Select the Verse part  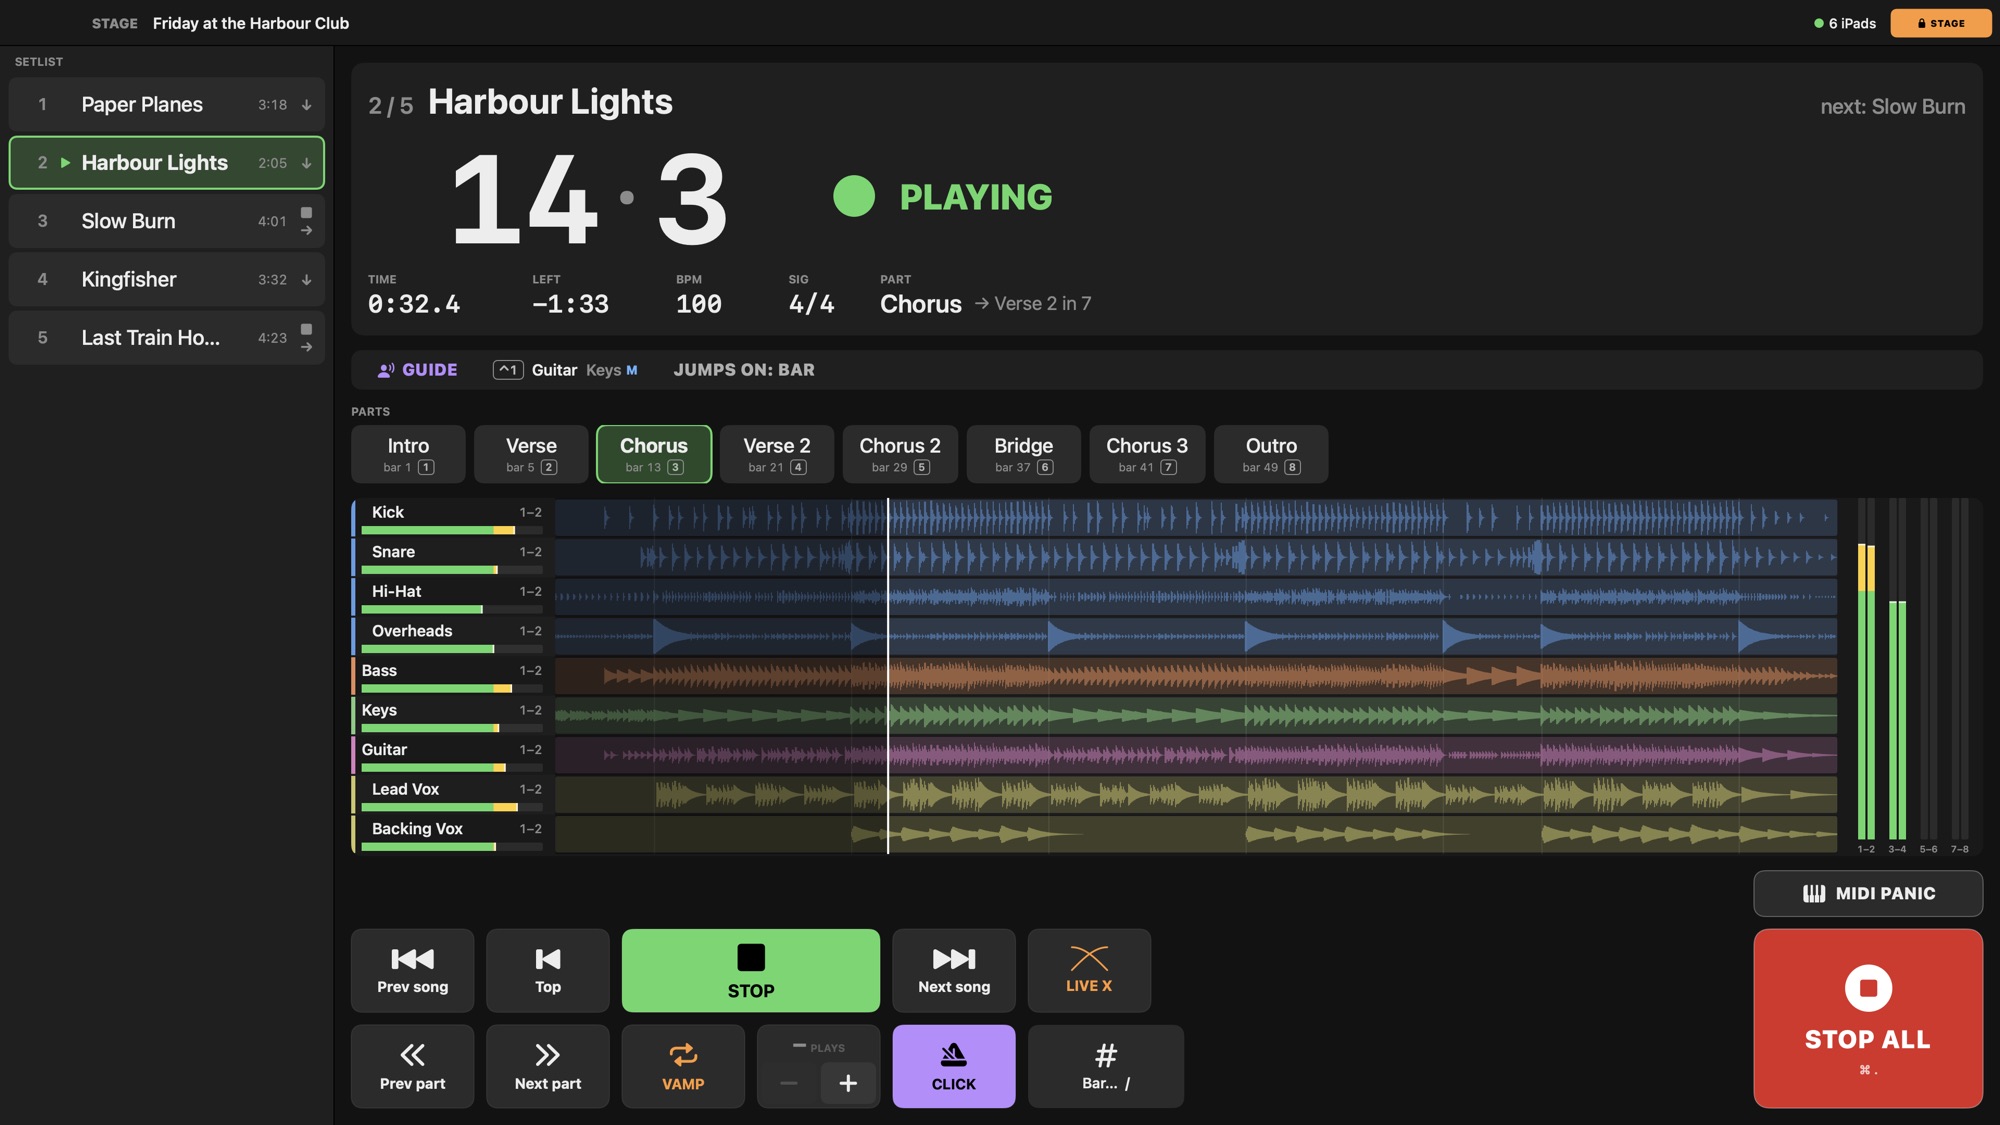coord(531,454)
